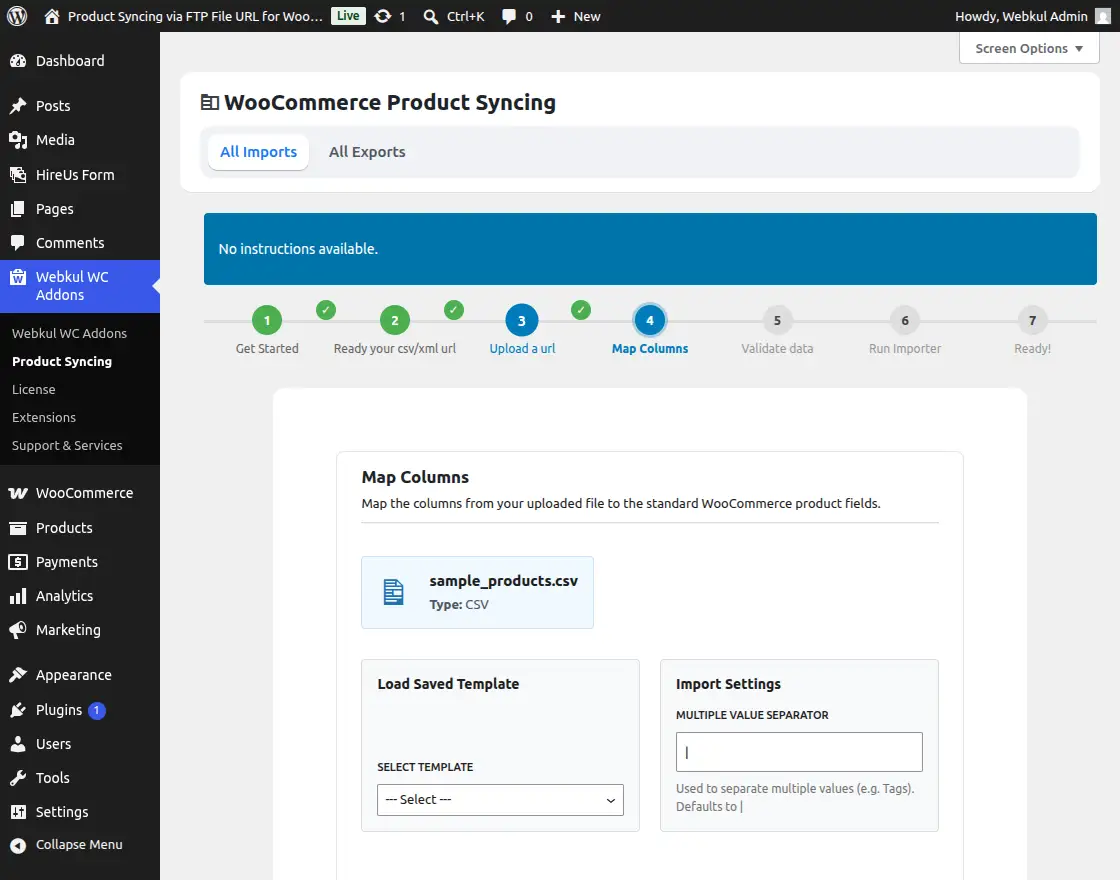Open the Select Template dropdown

500,800
